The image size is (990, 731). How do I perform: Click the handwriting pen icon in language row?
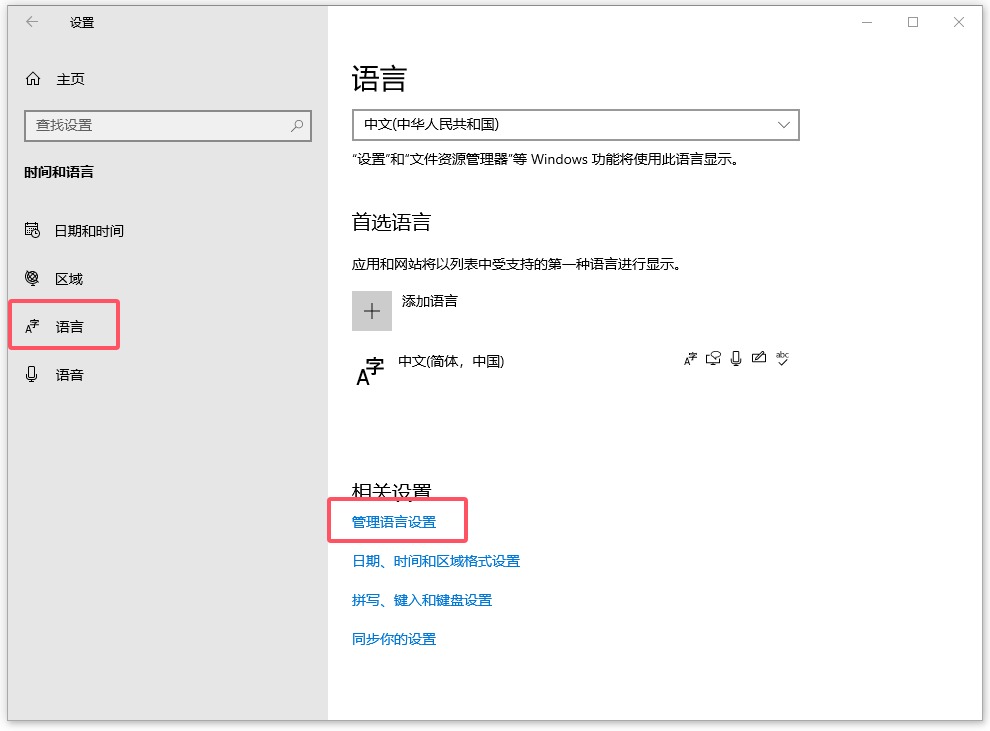coord(759,358)
